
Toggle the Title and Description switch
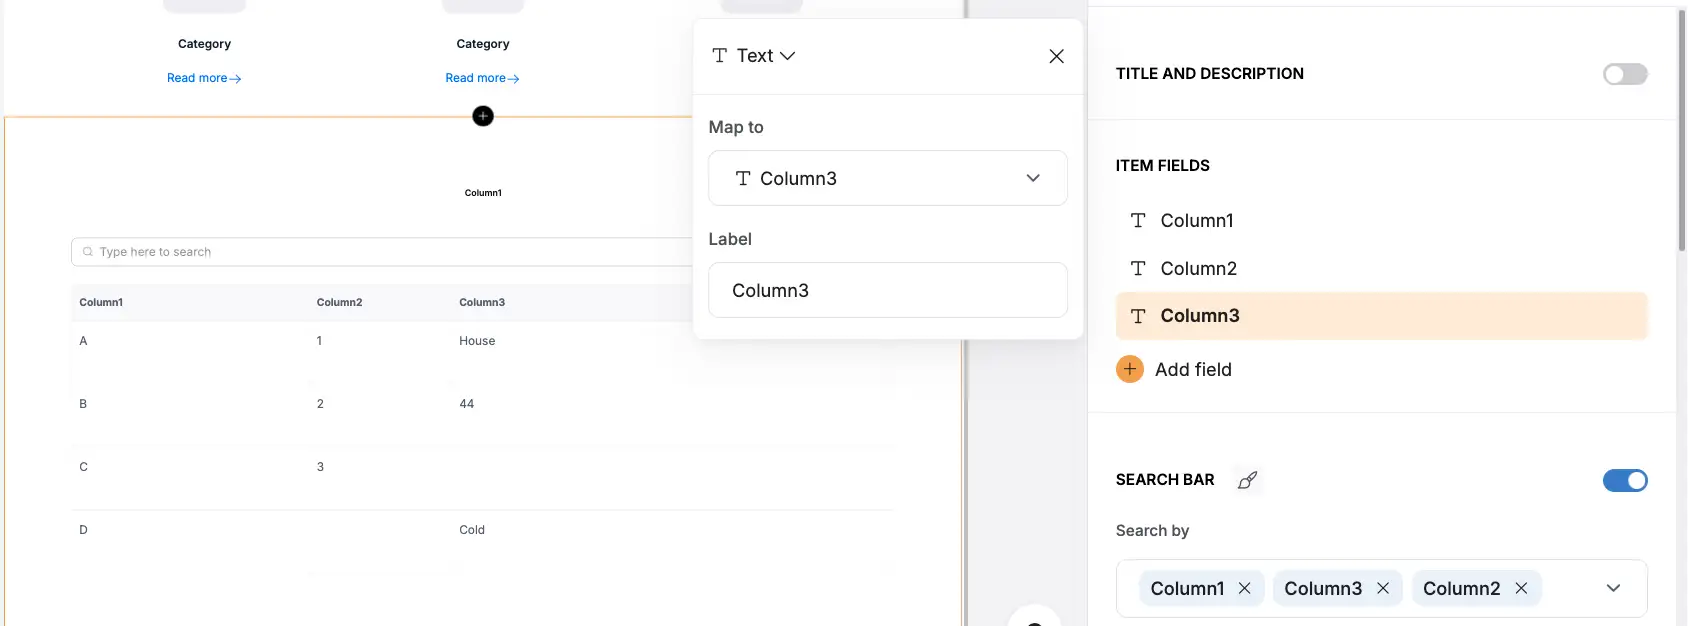click(1625, 74)
